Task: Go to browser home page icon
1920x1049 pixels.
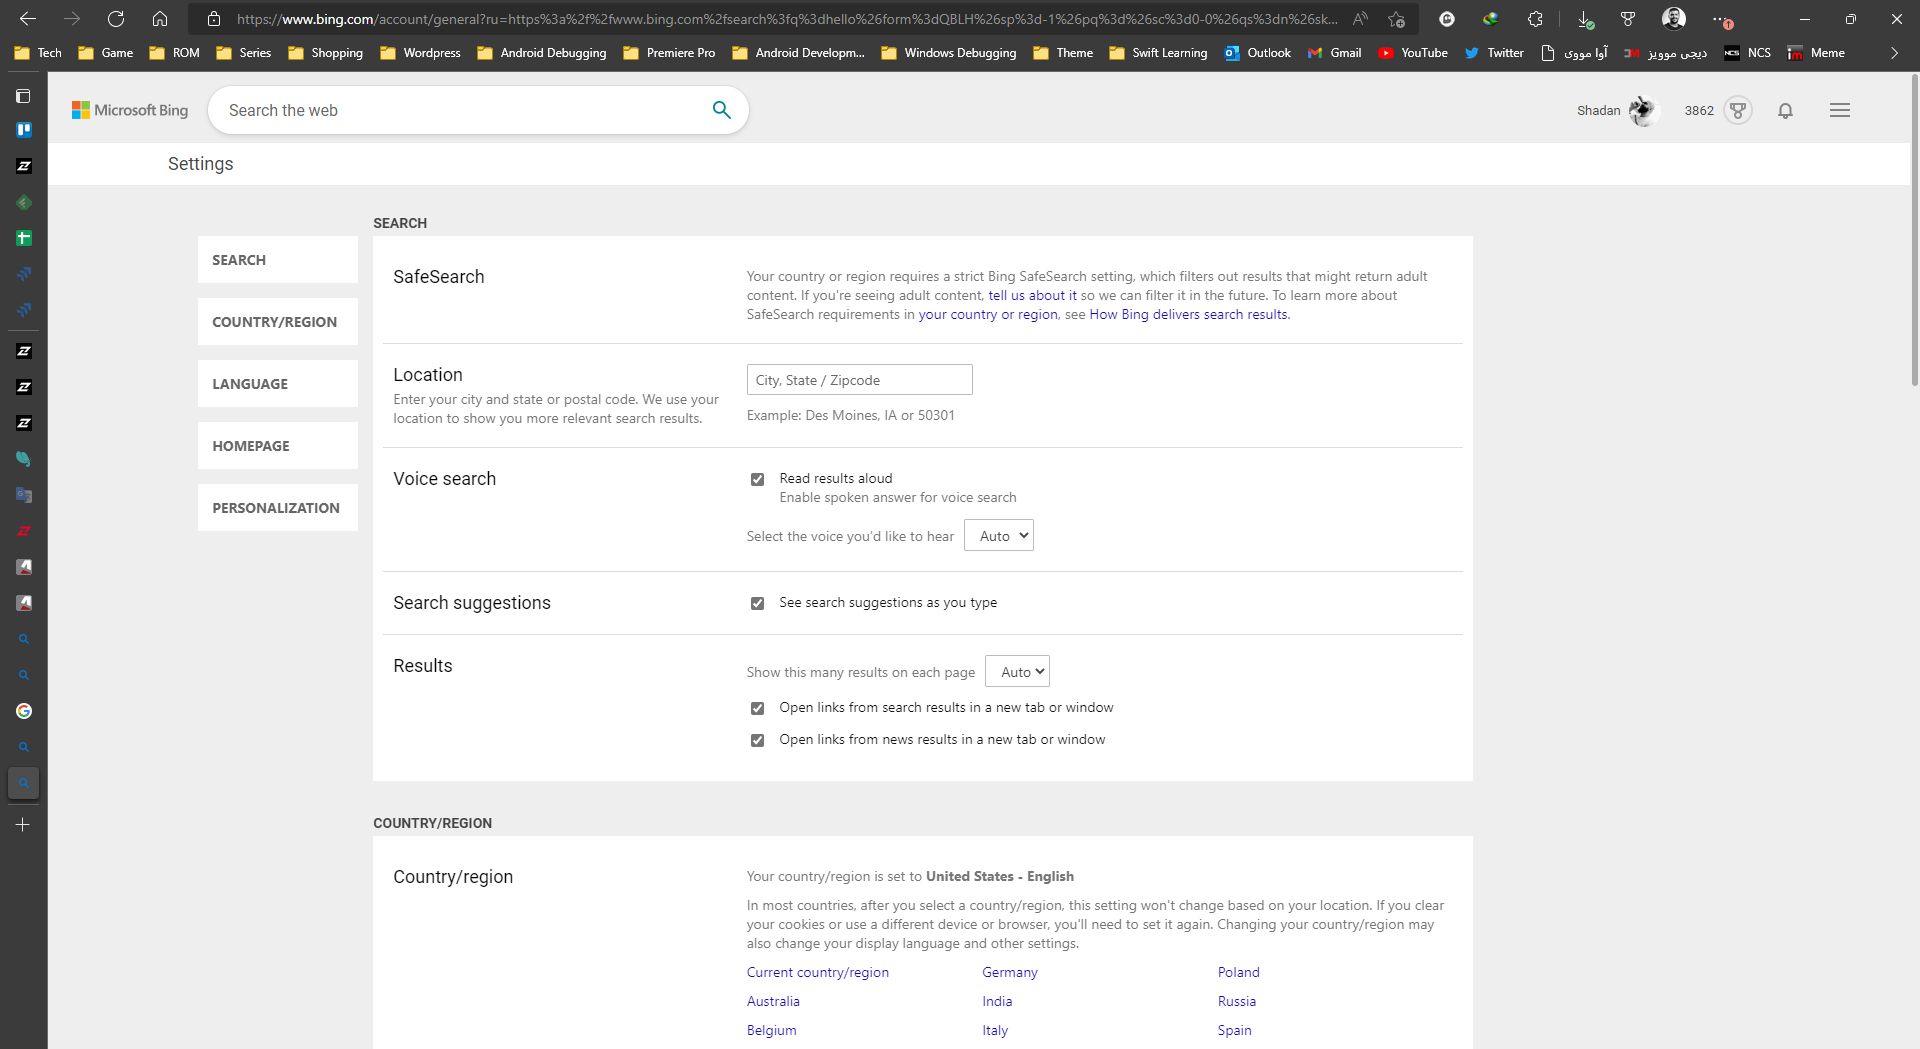Action: (x=160, y=19)
